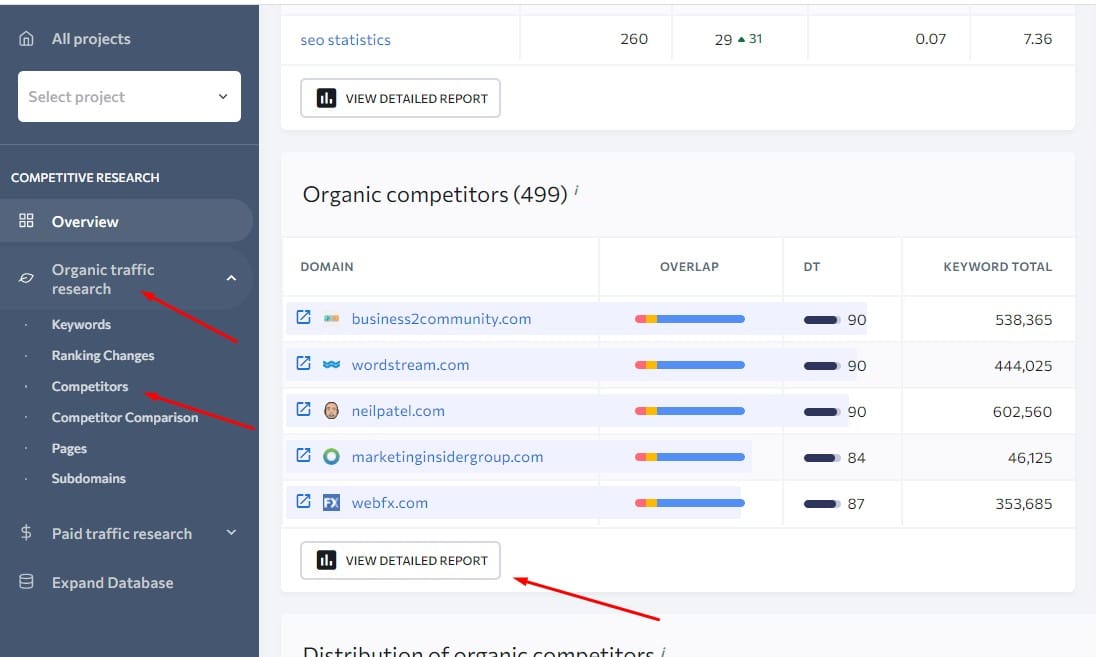Screen dimensions: 1096x657
Task: Open the seo statistics keyword link
Action: (345, 40)
